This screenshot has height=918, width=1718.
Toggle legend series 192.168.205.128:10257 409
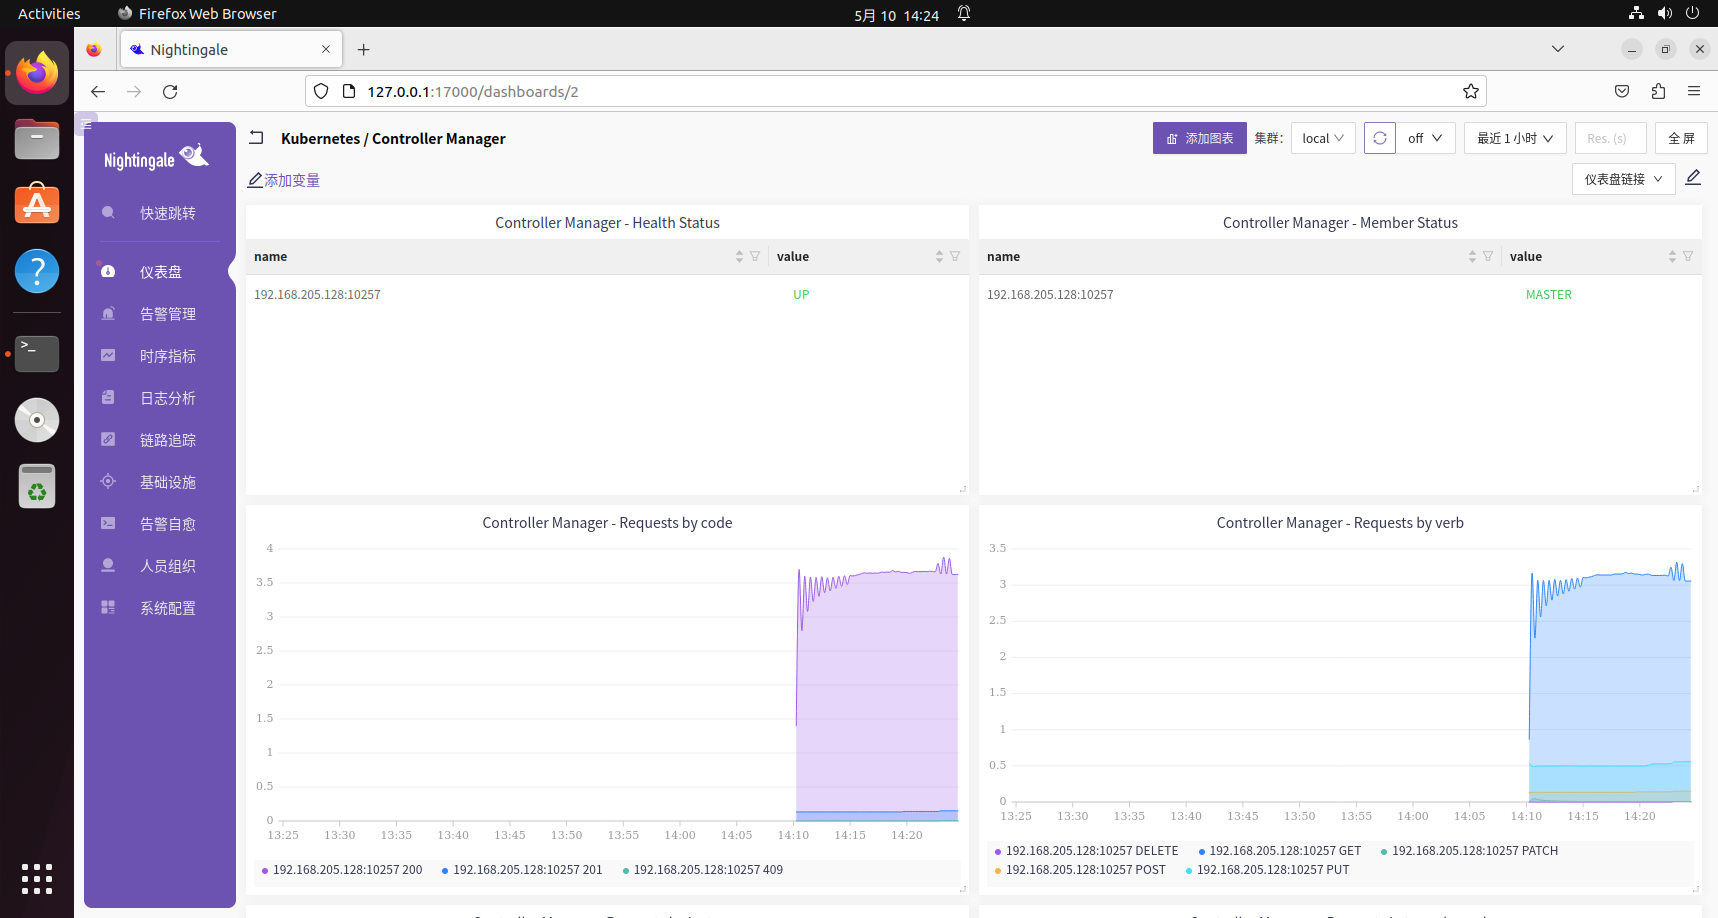(x=703, y=870)
